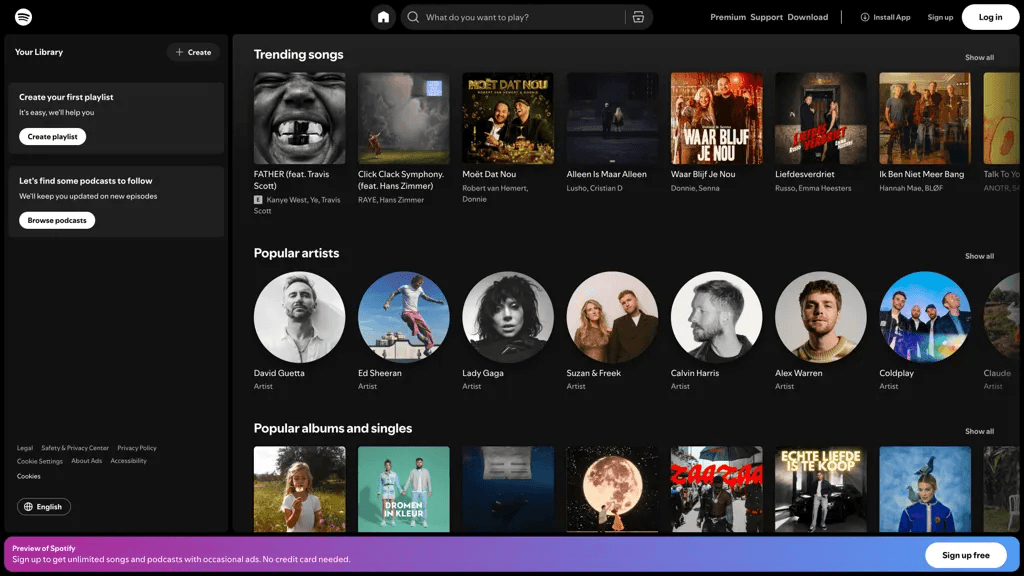This screenshot has width=1024, height=576.
Task: Open Click Clack Symphony cover art
Action: tap(404, 118)
